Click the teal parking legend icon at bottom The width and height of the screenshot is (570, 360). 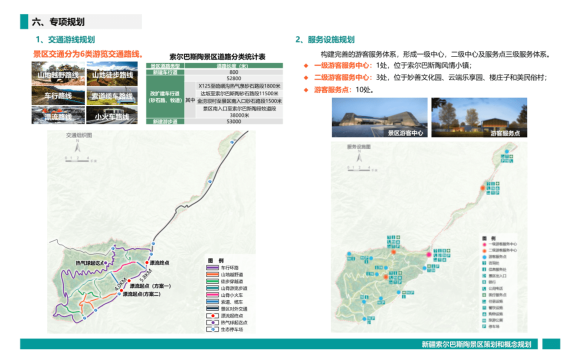pyautogui.click(x=485, y=327)
